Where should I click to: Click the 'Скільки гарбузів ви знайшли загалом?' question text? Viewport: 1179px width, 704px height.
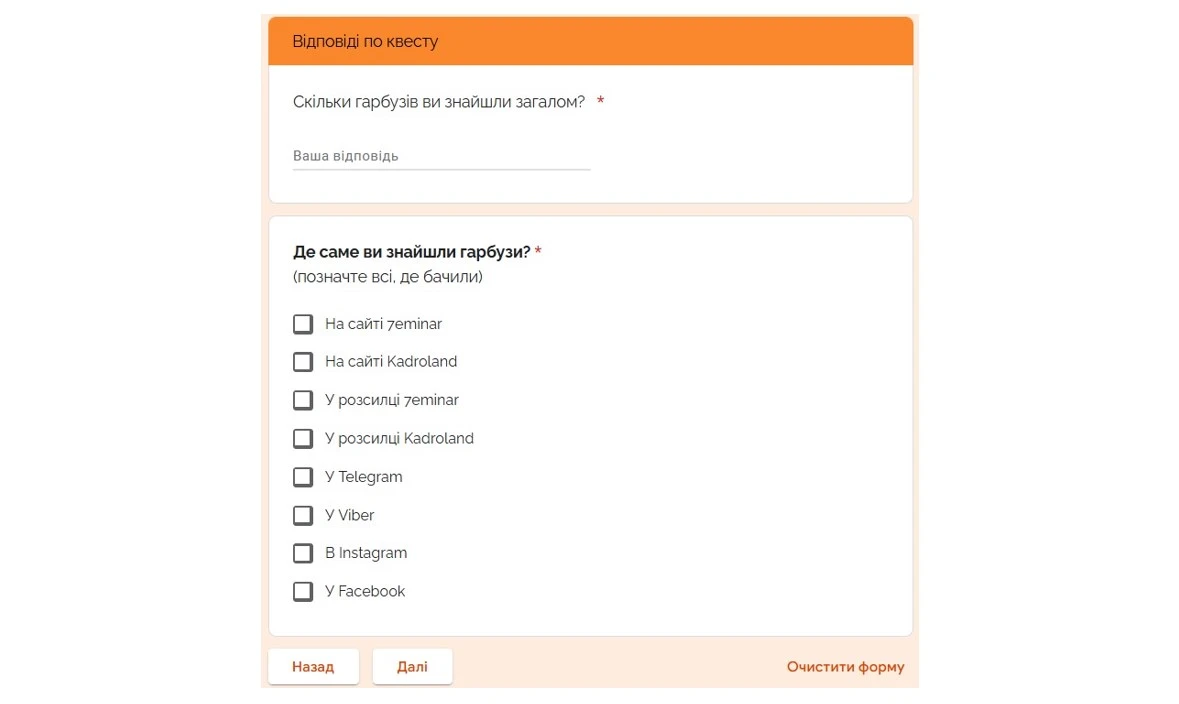pos(439,102)
